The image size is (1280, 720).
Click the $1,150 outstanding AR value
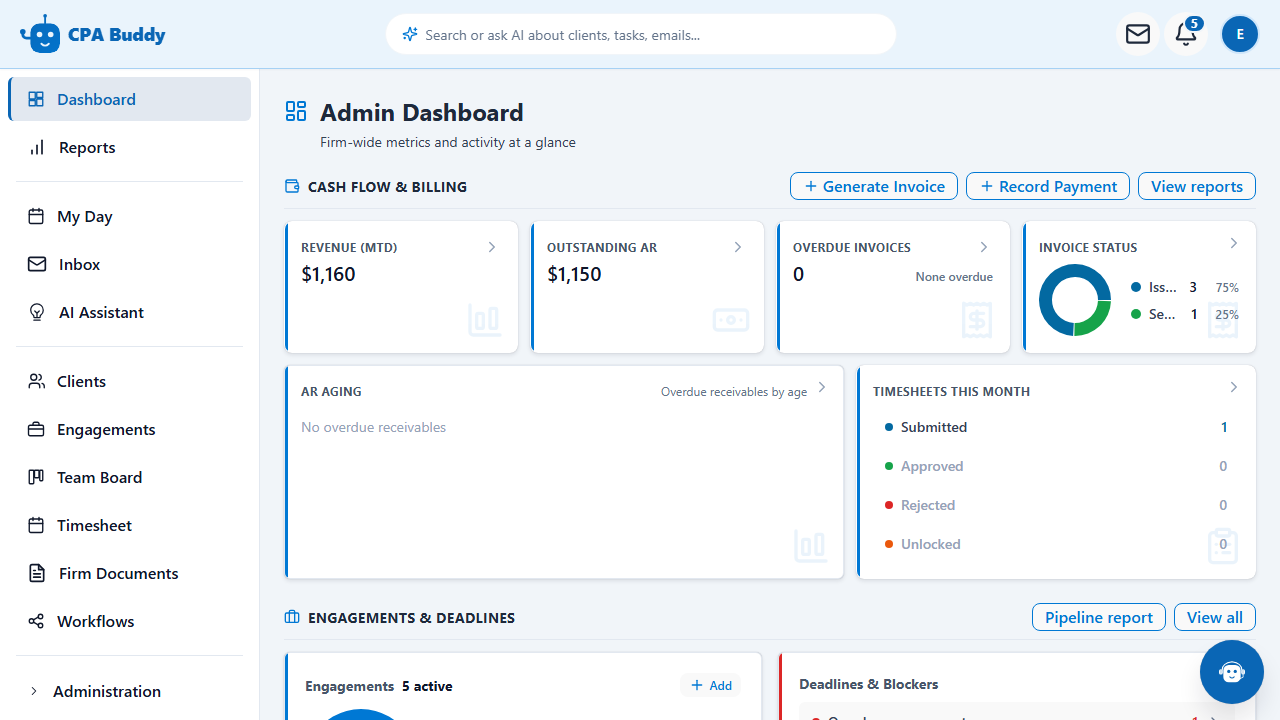pos(574,274)
